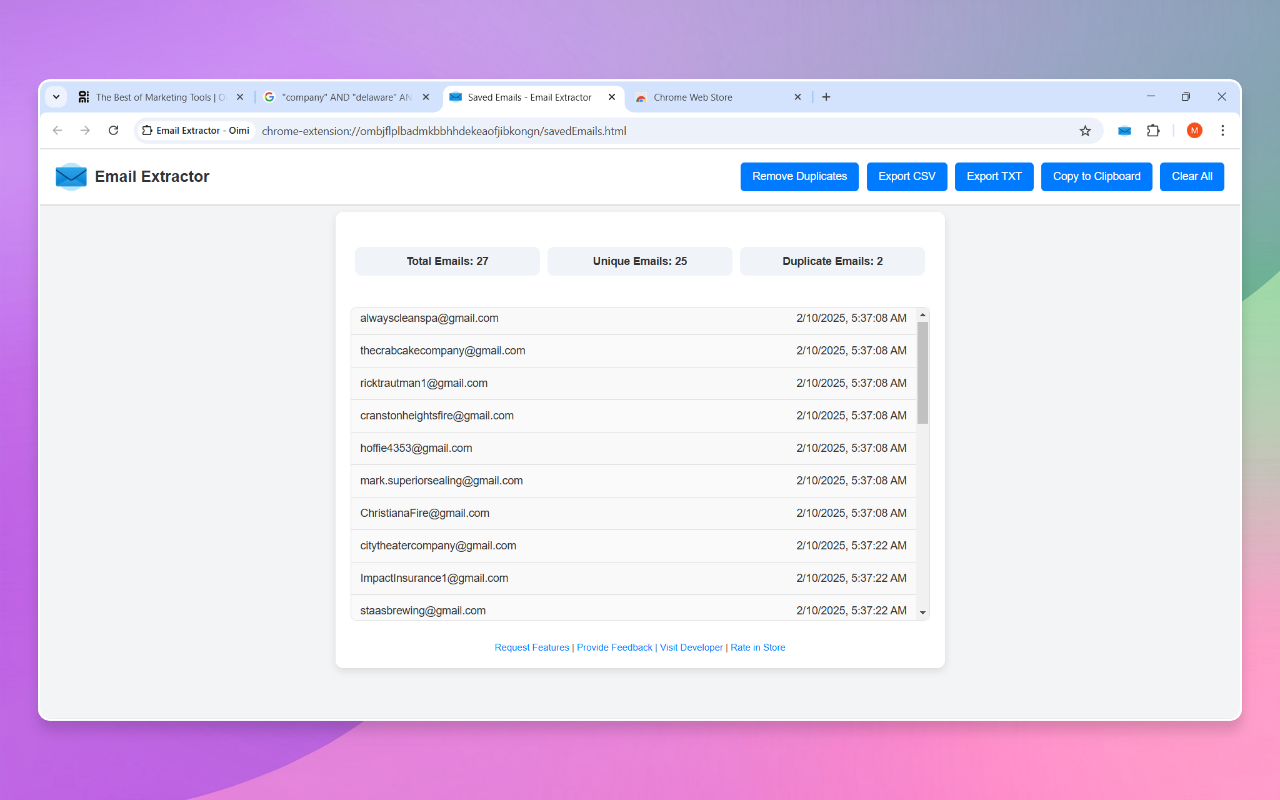Close the Chrome Web Store tab
Screen dimensions: 1280x800
coord(798,97)
